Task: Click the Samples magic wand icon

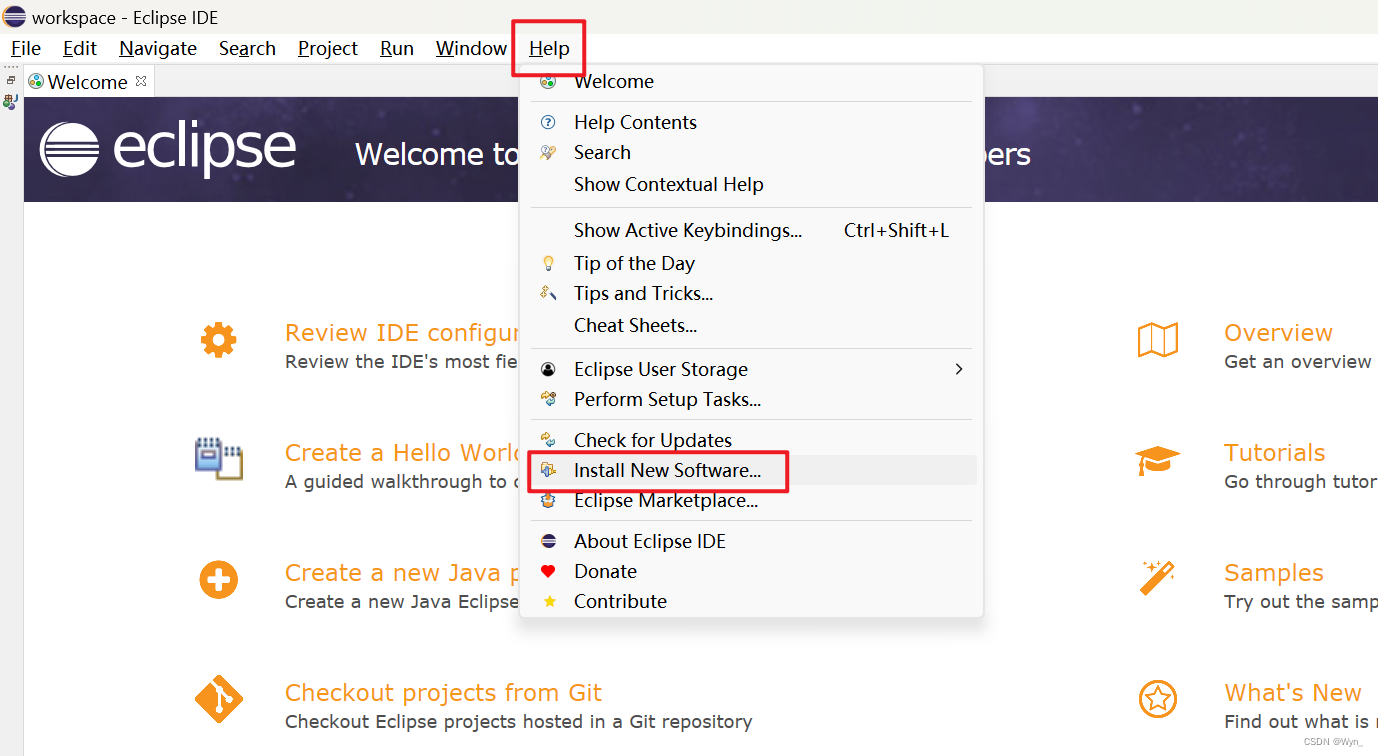Action: pos(1157,578)
